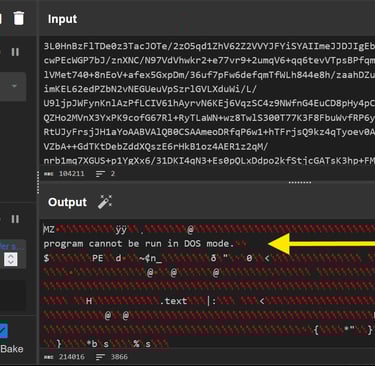Click input length value 104211
This screenshot has height=366, width=375.
pos(72,174)
